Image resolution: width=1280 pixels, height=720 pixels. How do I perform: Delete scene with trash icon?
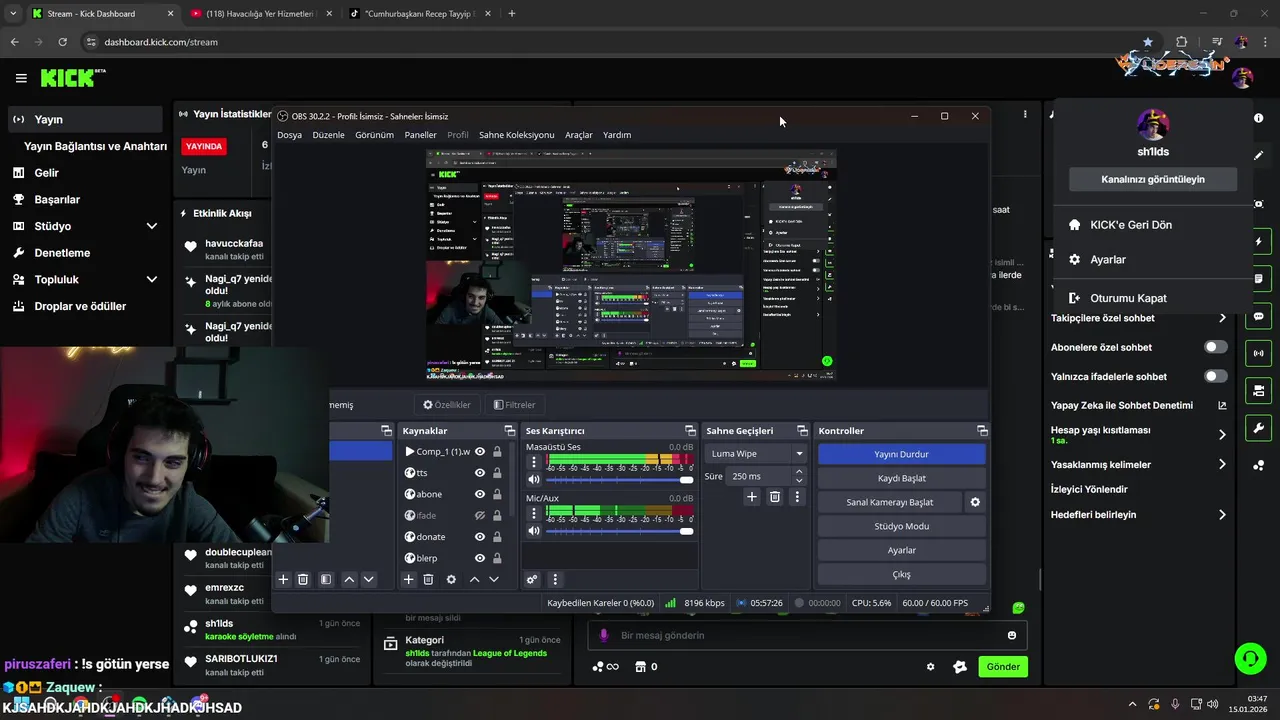pos(303,579)
